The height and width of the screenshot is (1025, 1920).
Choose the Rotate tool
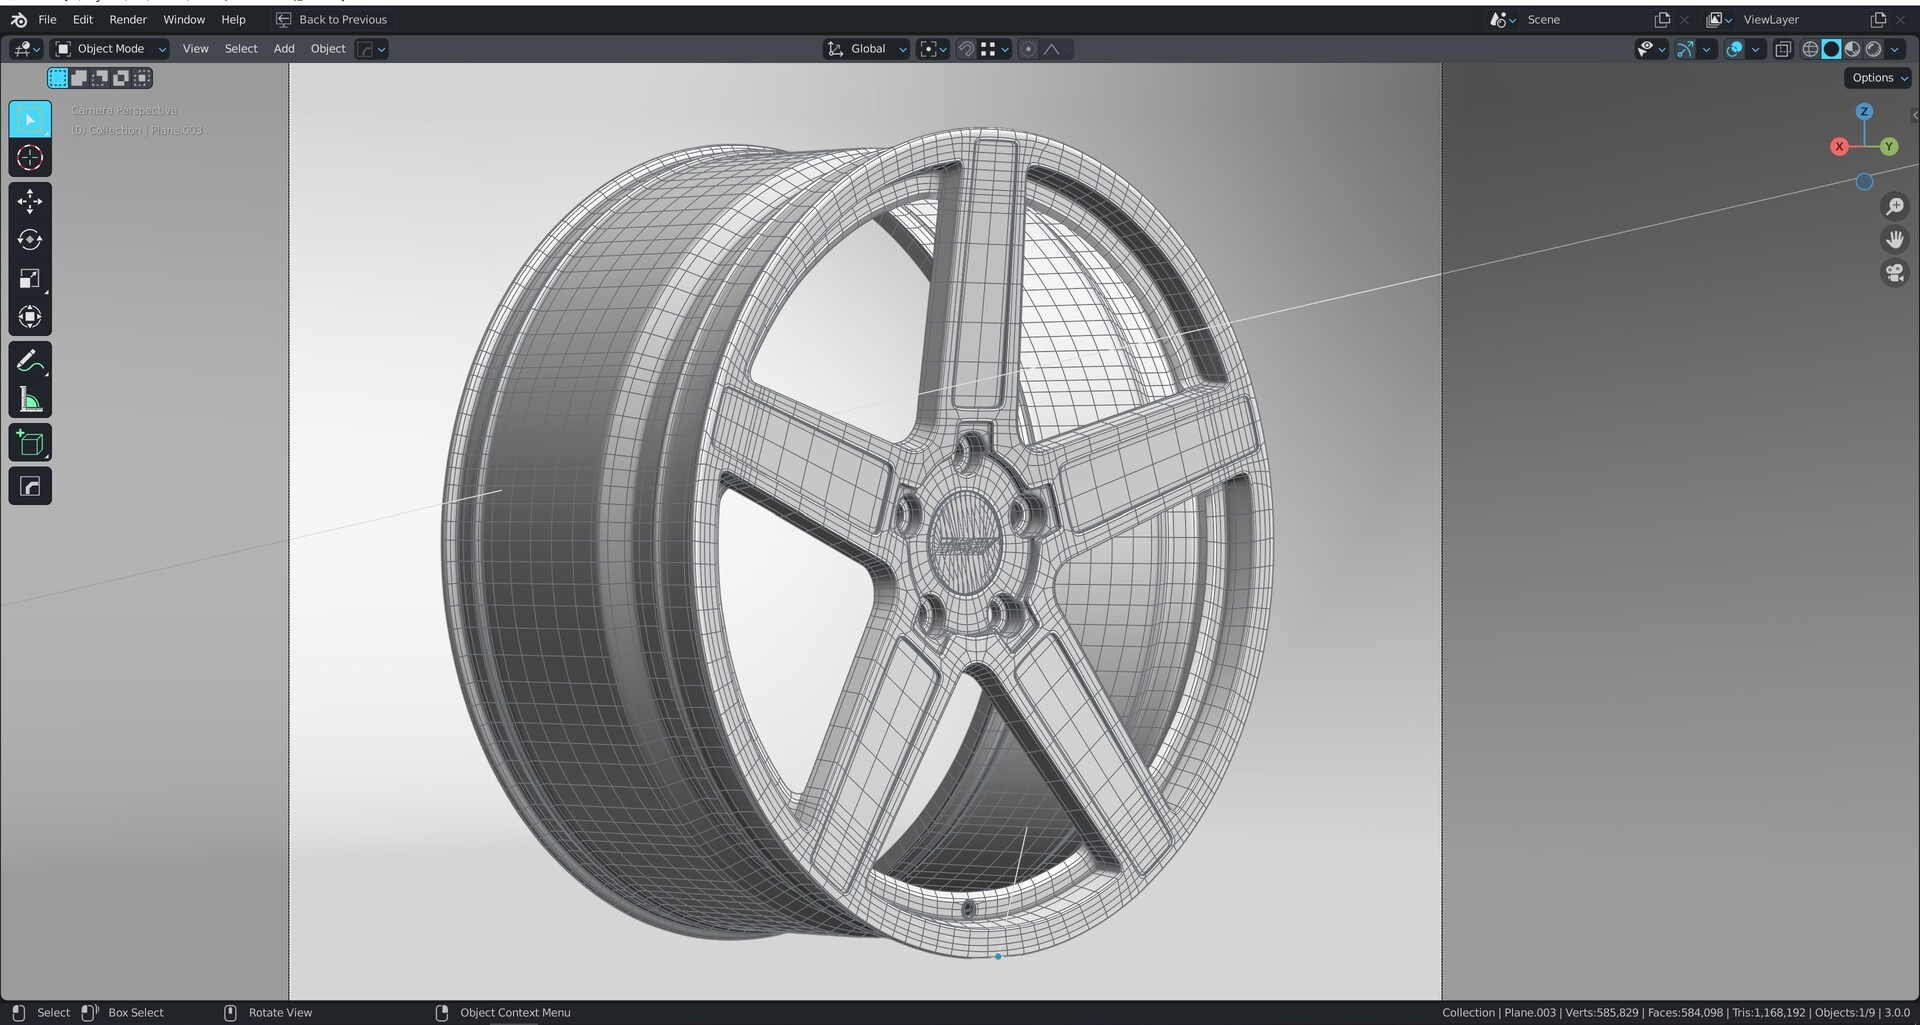coord(30,240)
